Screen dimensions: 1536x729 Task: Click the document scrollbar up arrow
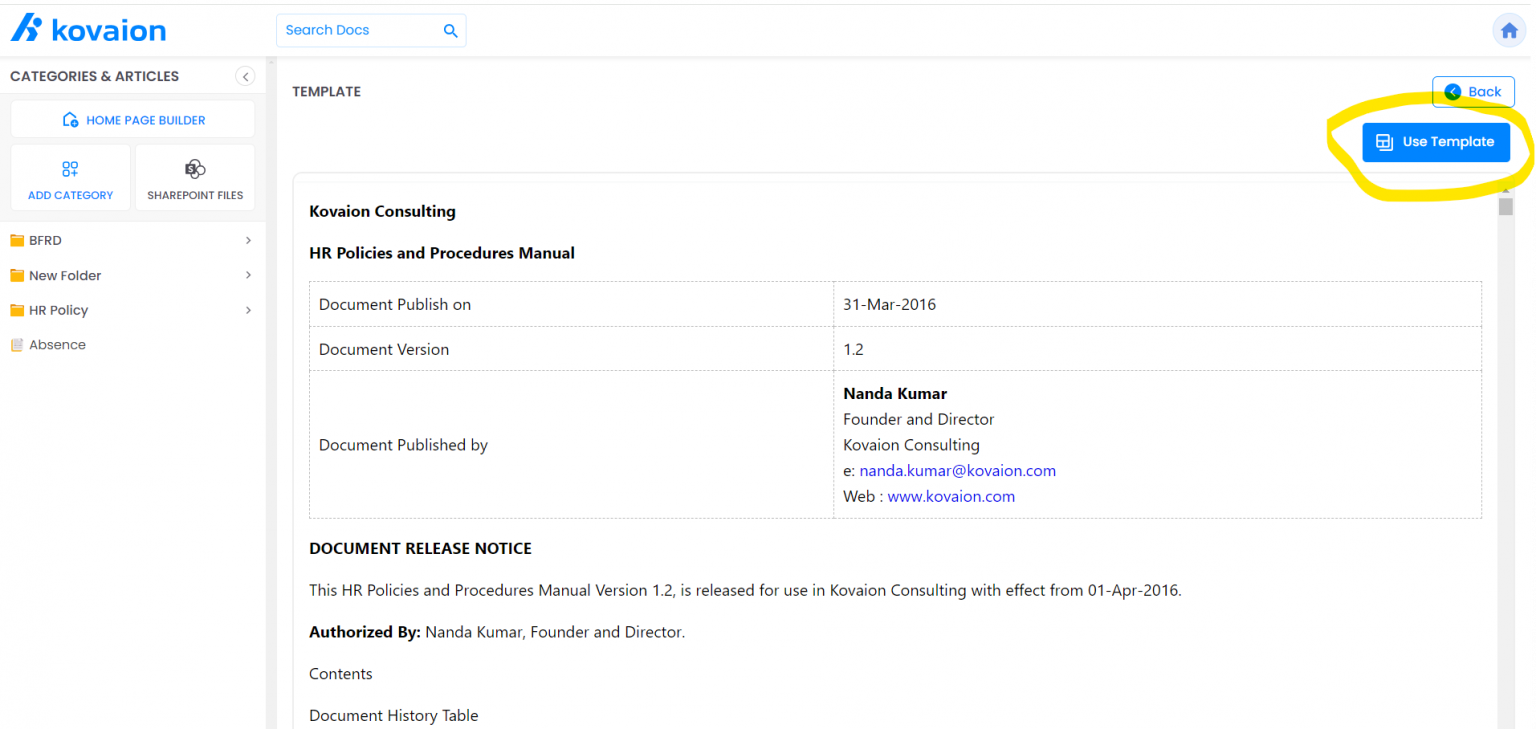click(1505, 190)
